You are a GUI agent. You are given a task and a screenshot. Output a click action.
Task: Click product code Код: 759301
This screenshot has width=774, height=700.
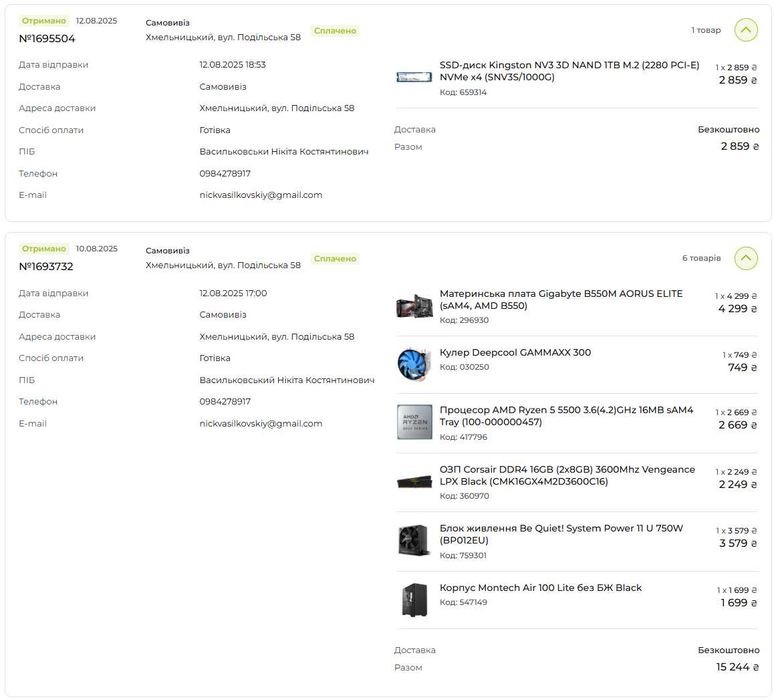pyautogui.click(x=463, y=556)
